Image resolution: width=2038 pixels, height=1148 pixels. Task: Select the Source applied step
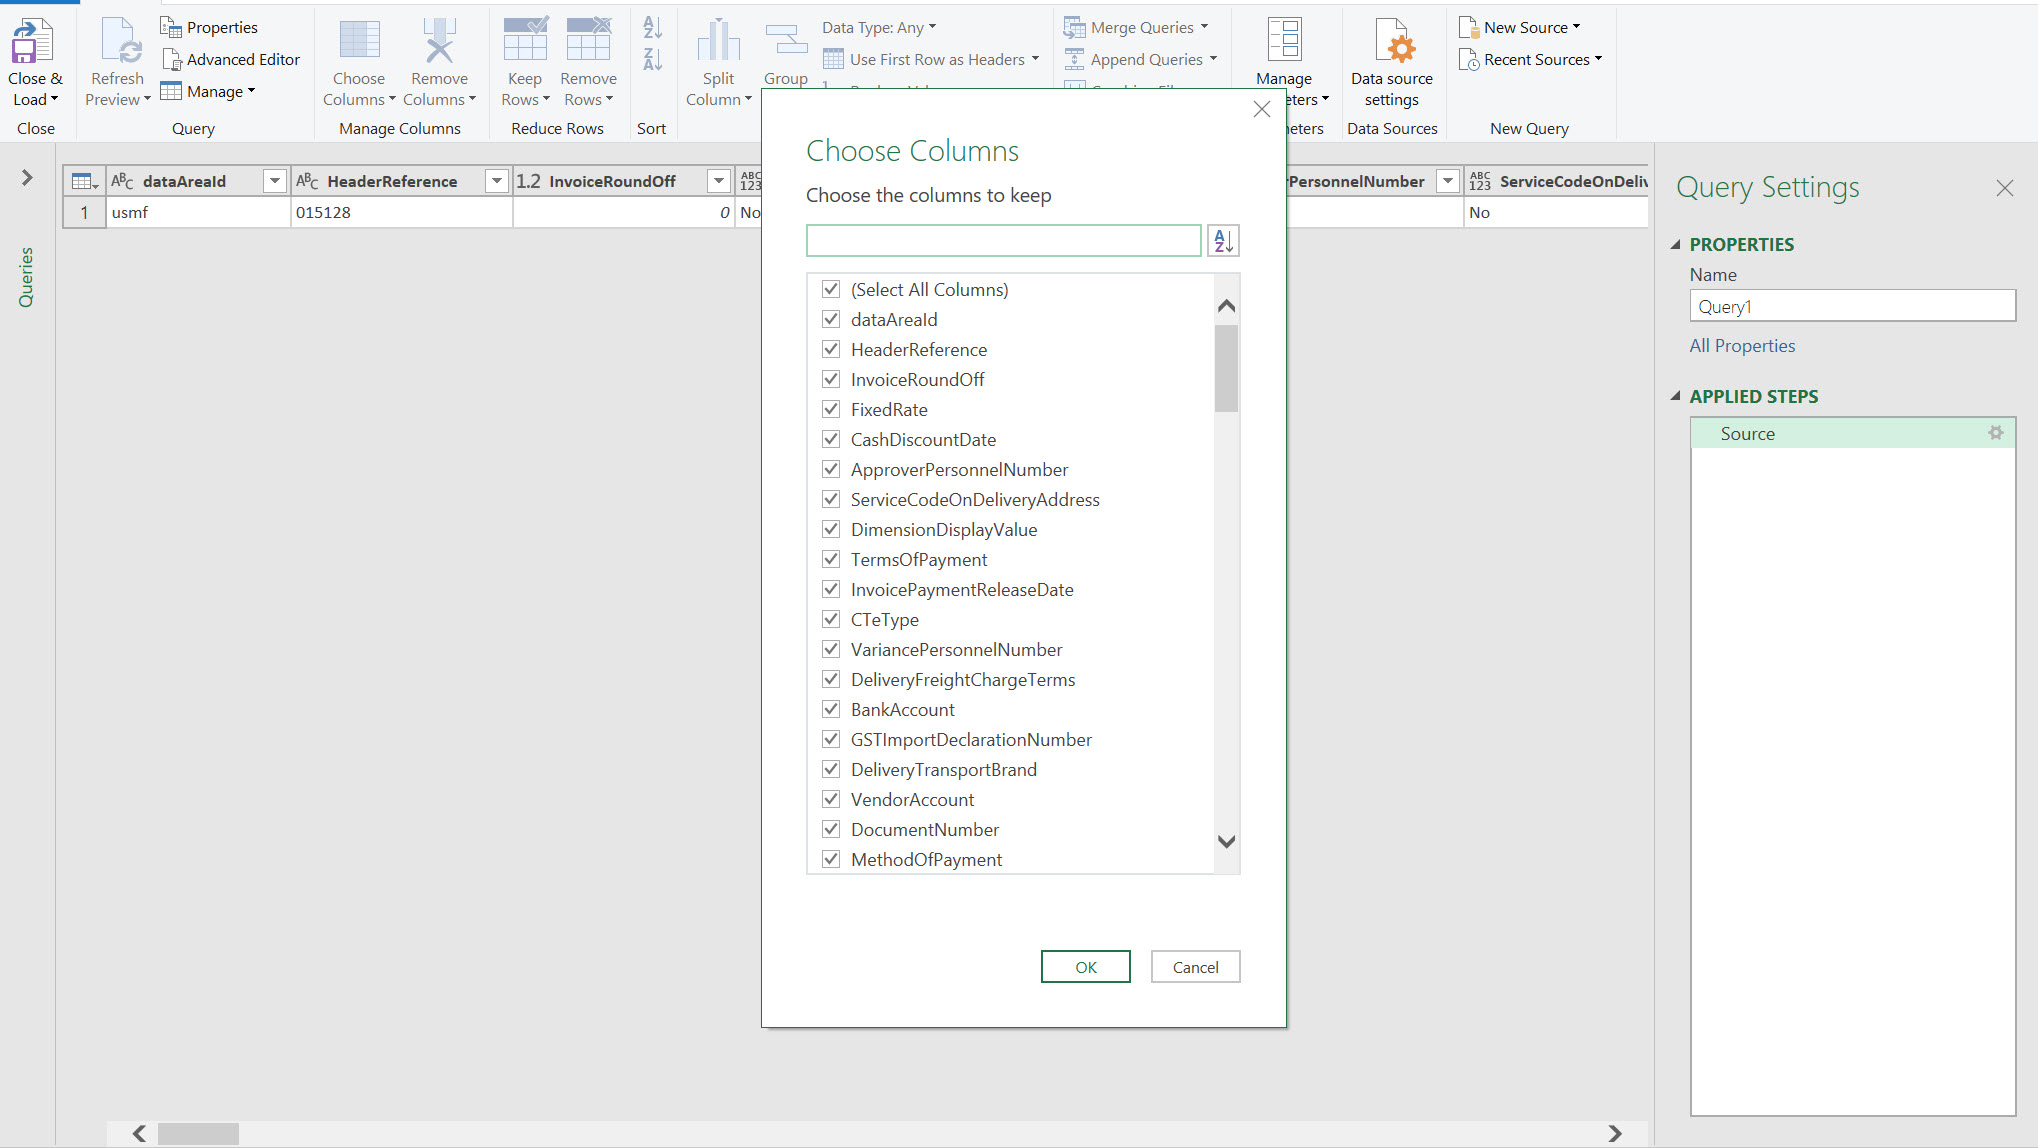click(1852, 433)
